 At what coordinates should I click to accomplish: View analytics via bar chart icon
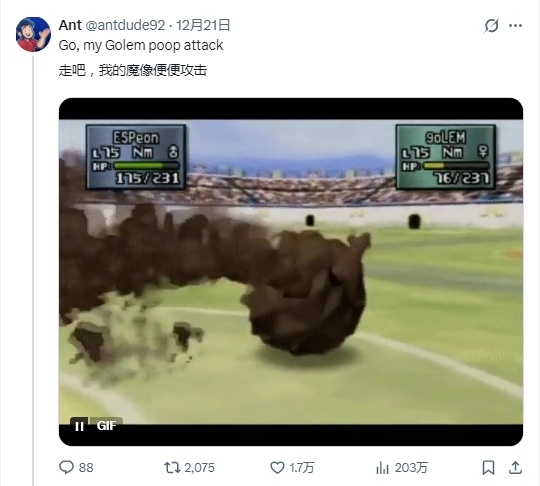[382, 468]
